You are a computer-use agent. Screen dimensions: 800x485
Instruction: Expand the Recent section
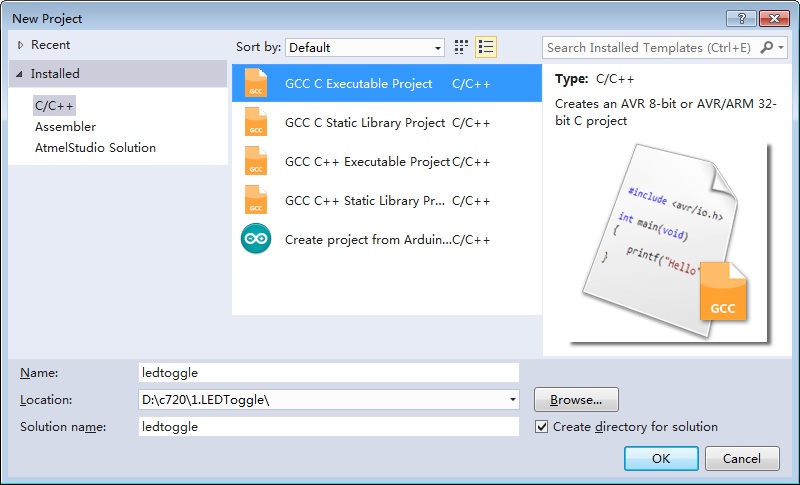click(x=20, y=45)
